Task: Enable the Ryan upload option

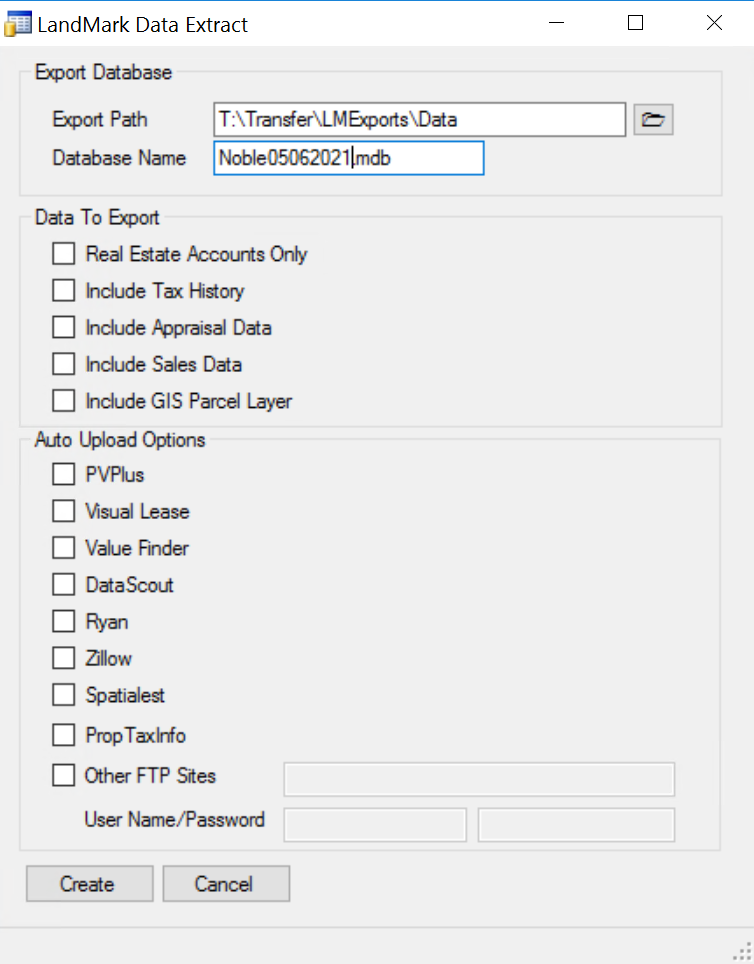Action: tap(64, 621)
